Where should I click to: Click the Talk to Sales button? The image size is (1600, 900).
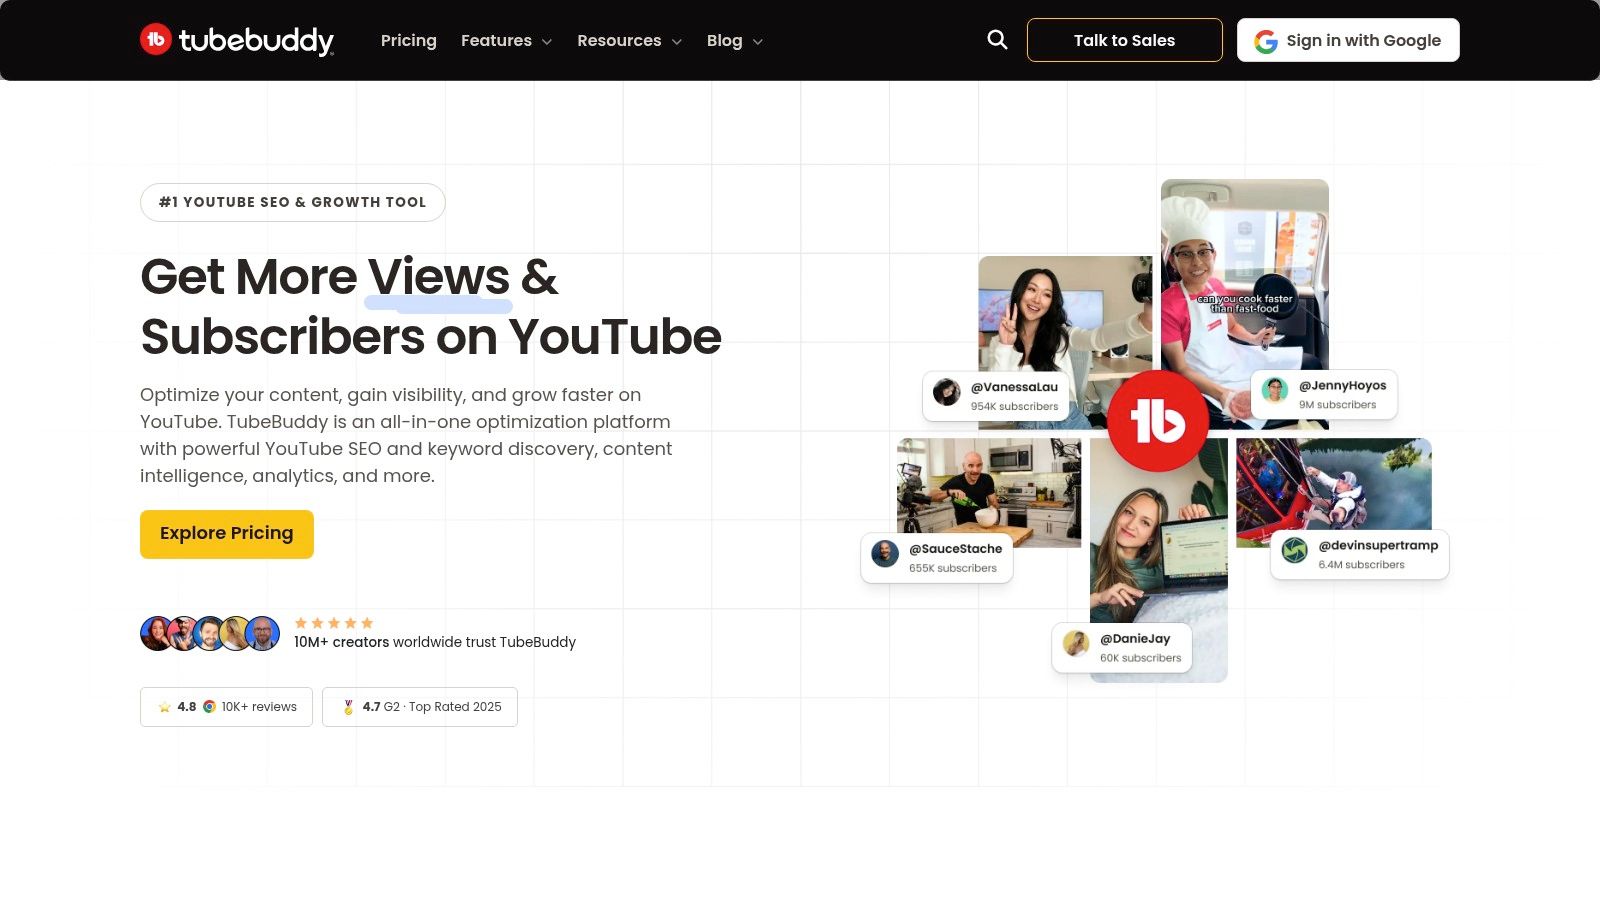tap(1125, 40)
